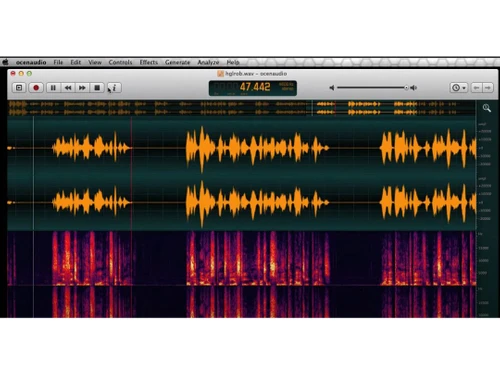
Task: Click the lower channel waveform
Action: tap(242, 202)
